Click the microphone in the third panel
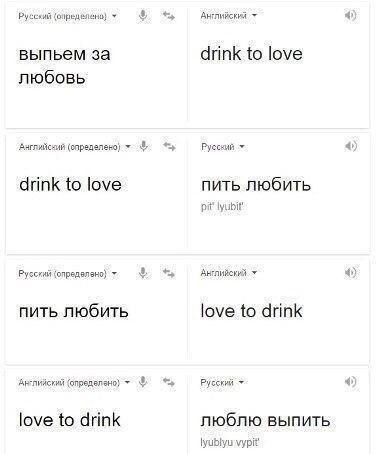This screenshot has width=378, height=454. [143, 273]
